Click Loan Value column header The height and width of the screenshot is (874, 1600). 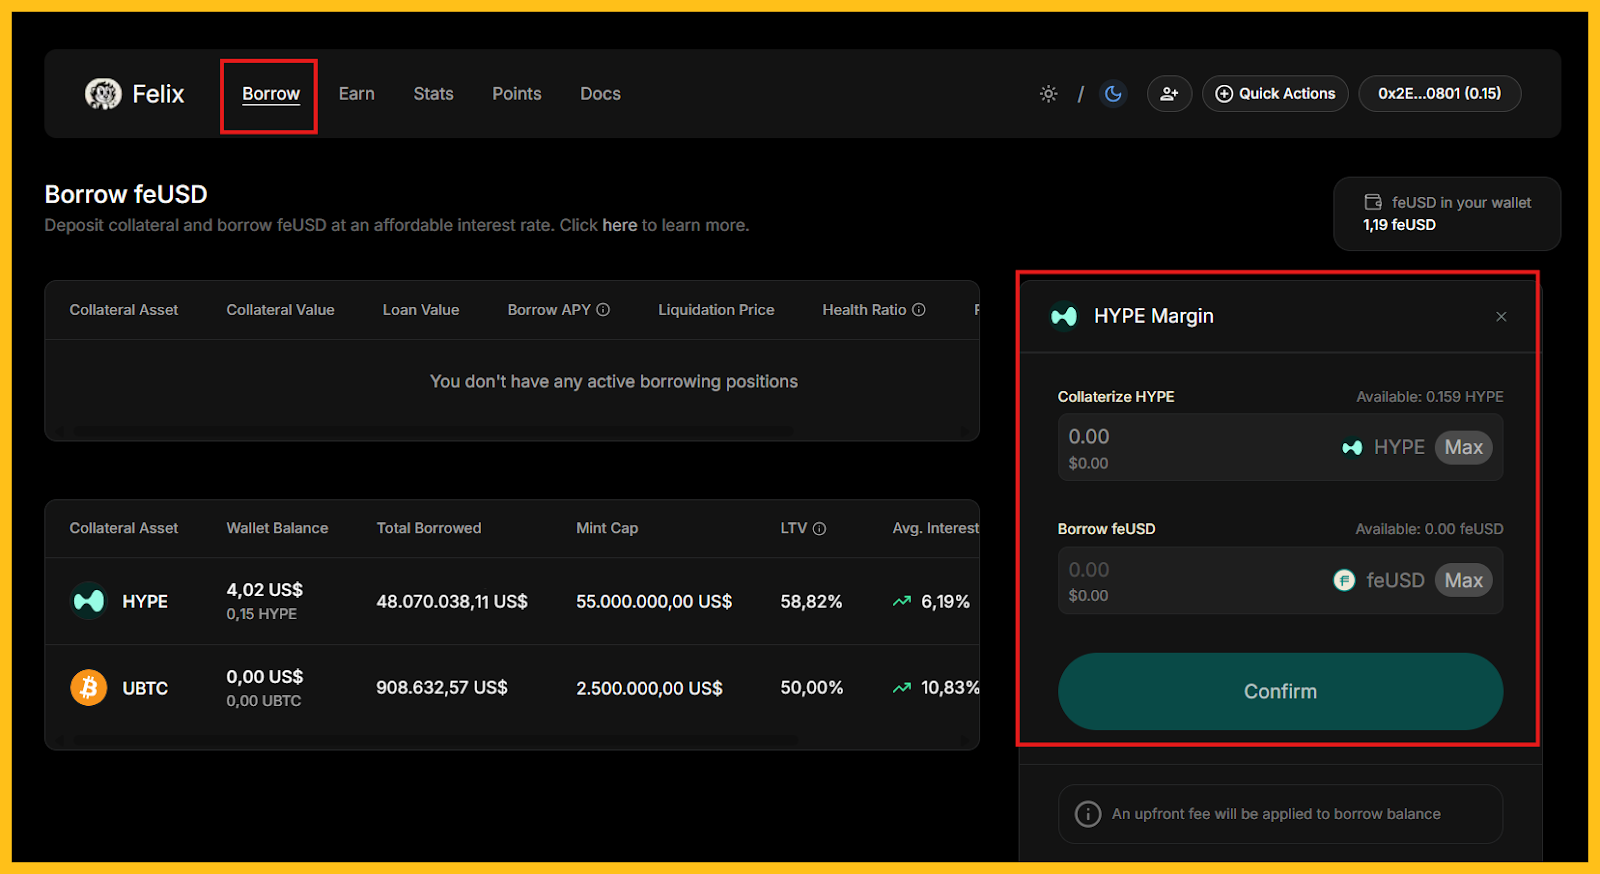[x=421, y=310]
